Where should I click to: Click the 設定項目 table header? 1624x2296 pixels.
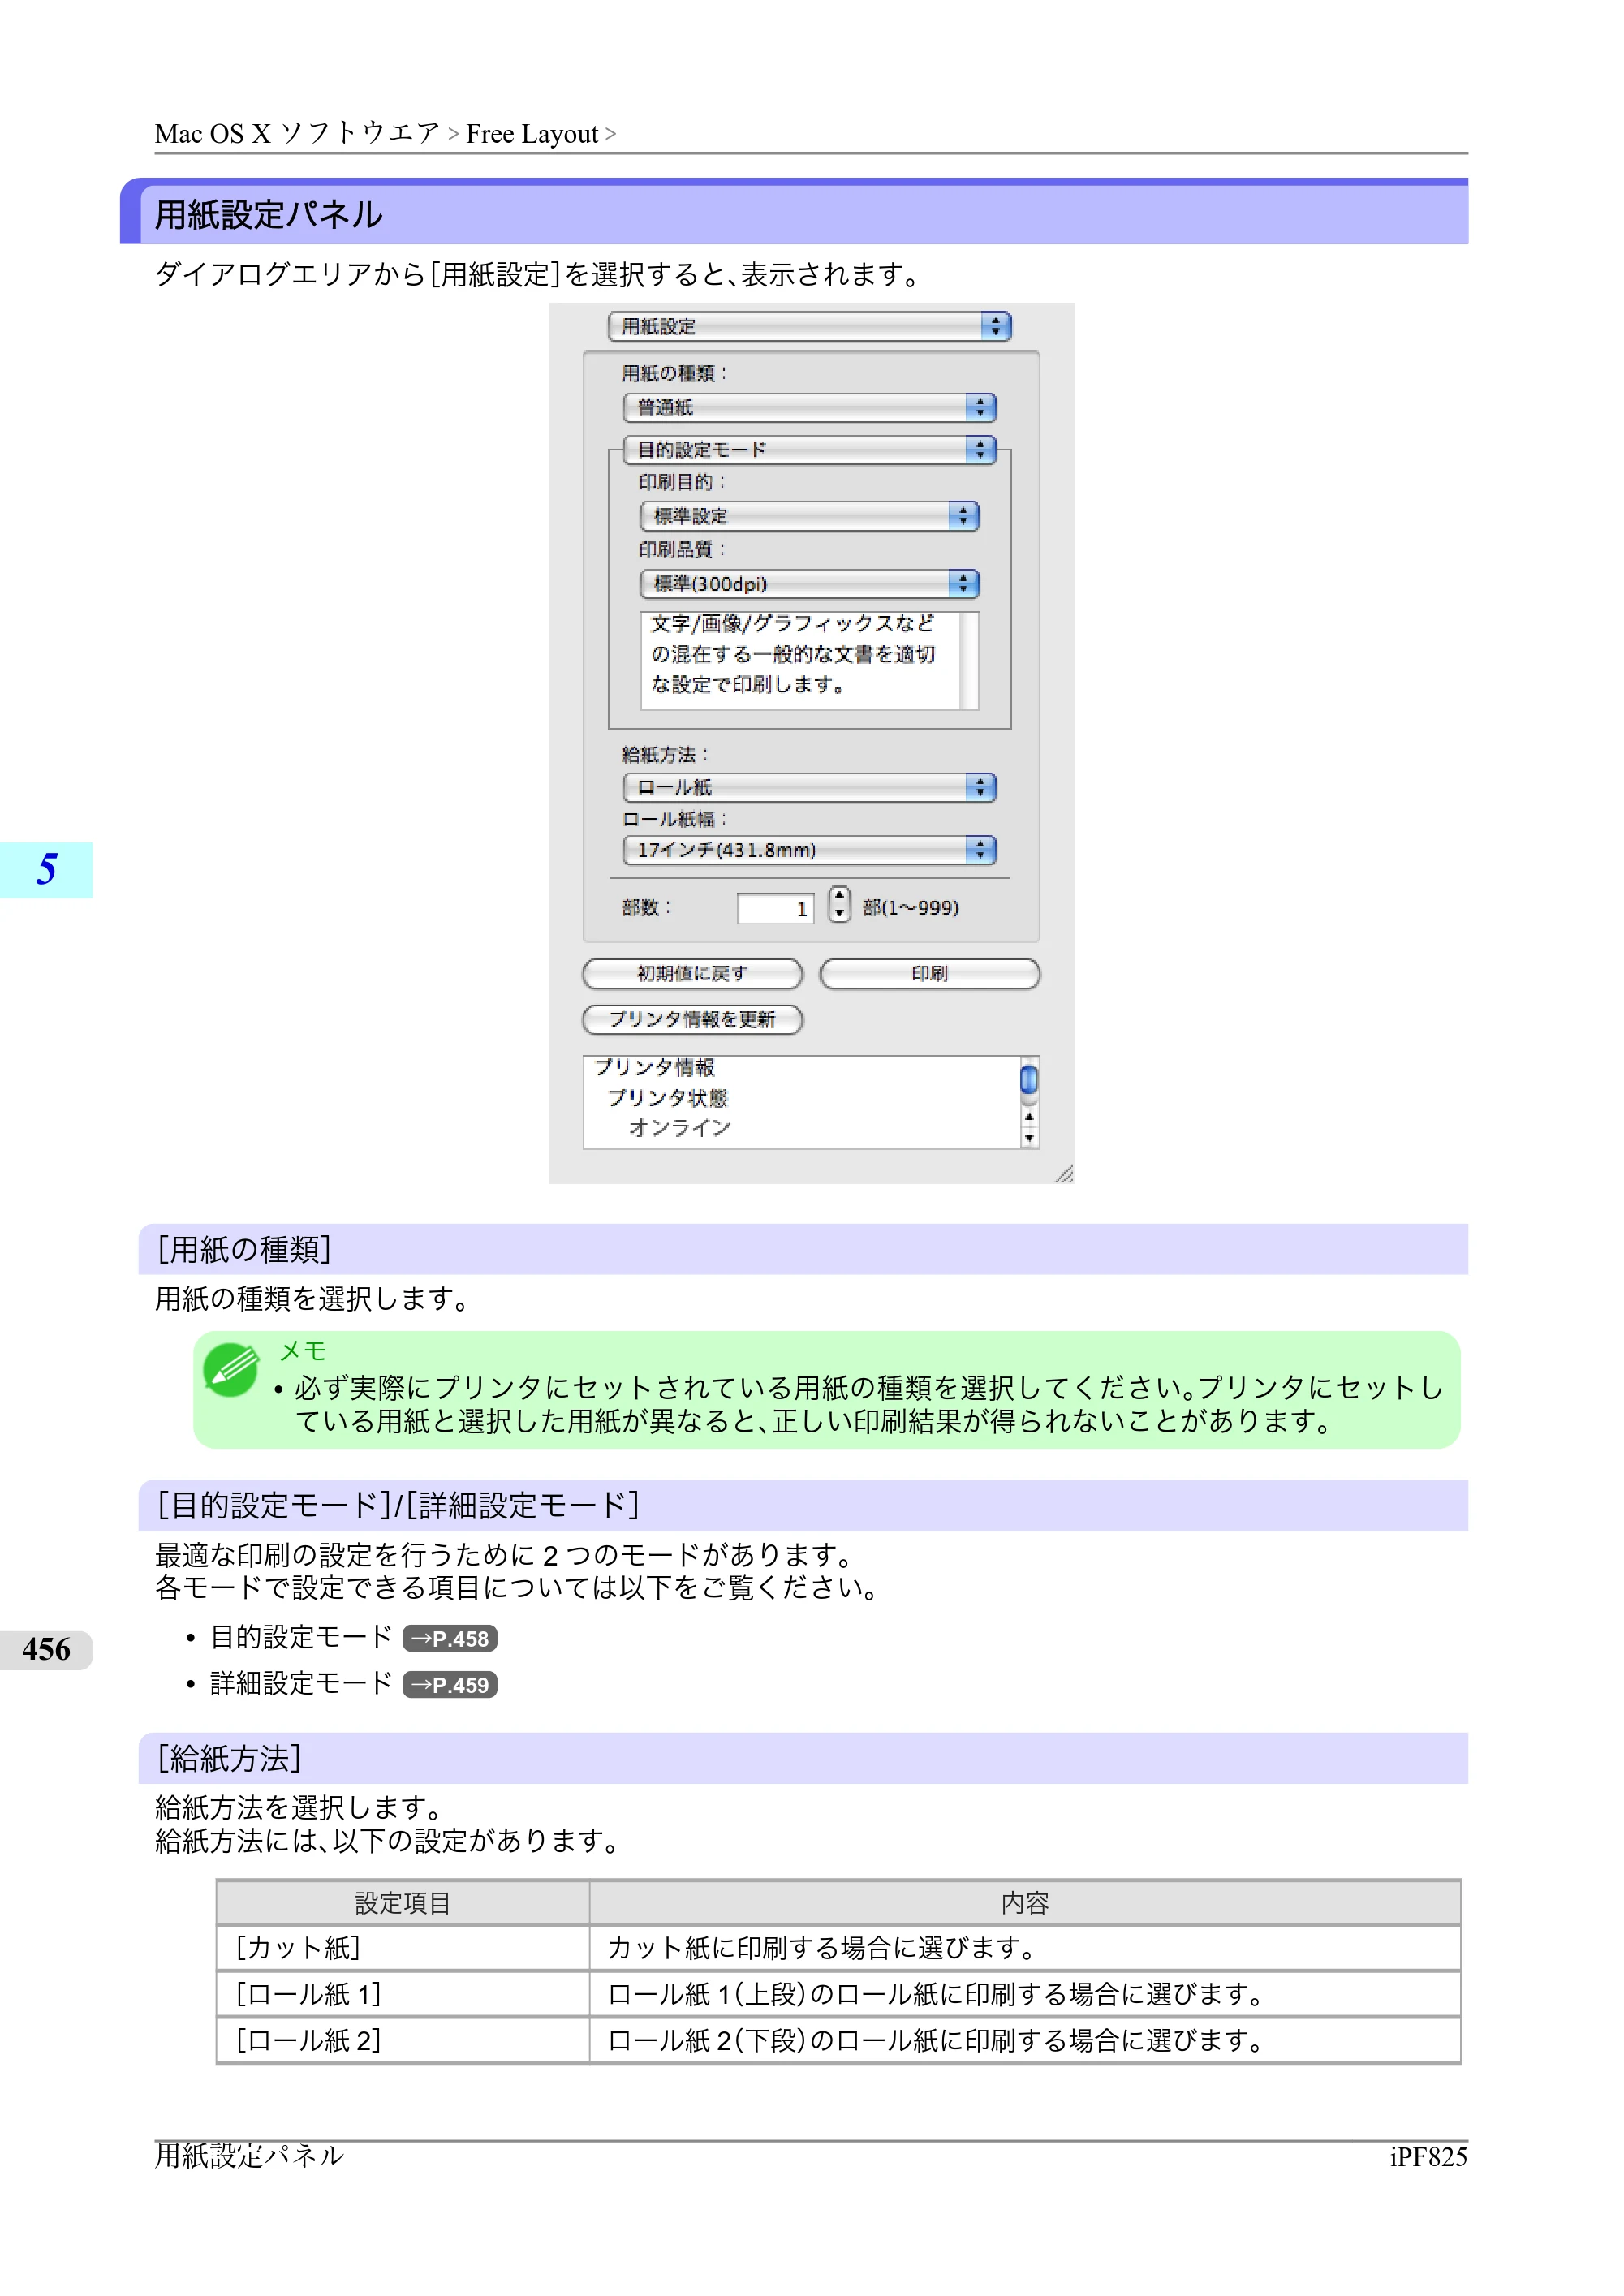pos(403,1903)
